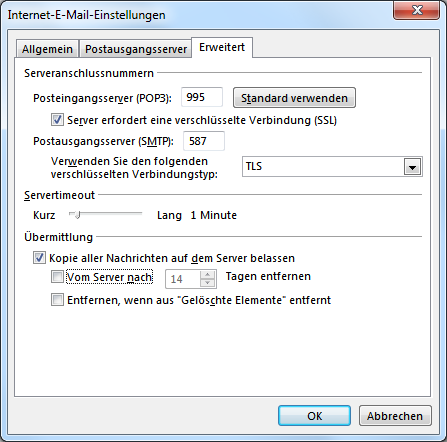
Task: Open the Postausgangsserver tab
Action: tap(136, 49)
